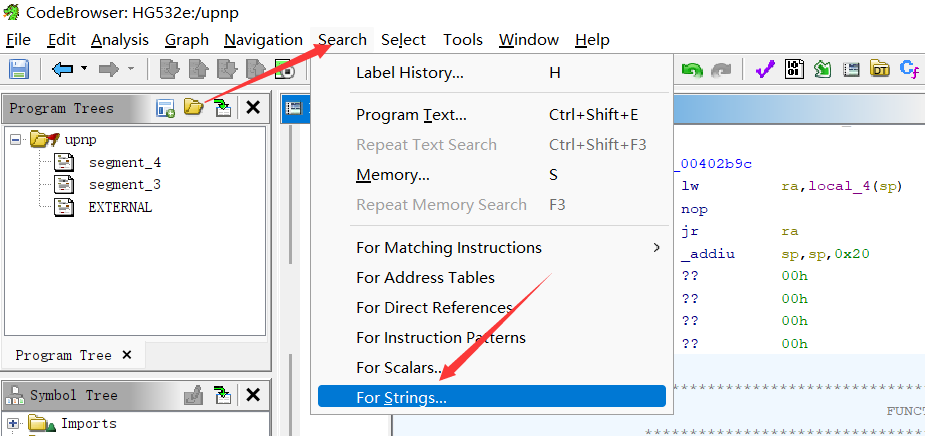
Task: Select the upnp root folder
Action: coord(81,140)
